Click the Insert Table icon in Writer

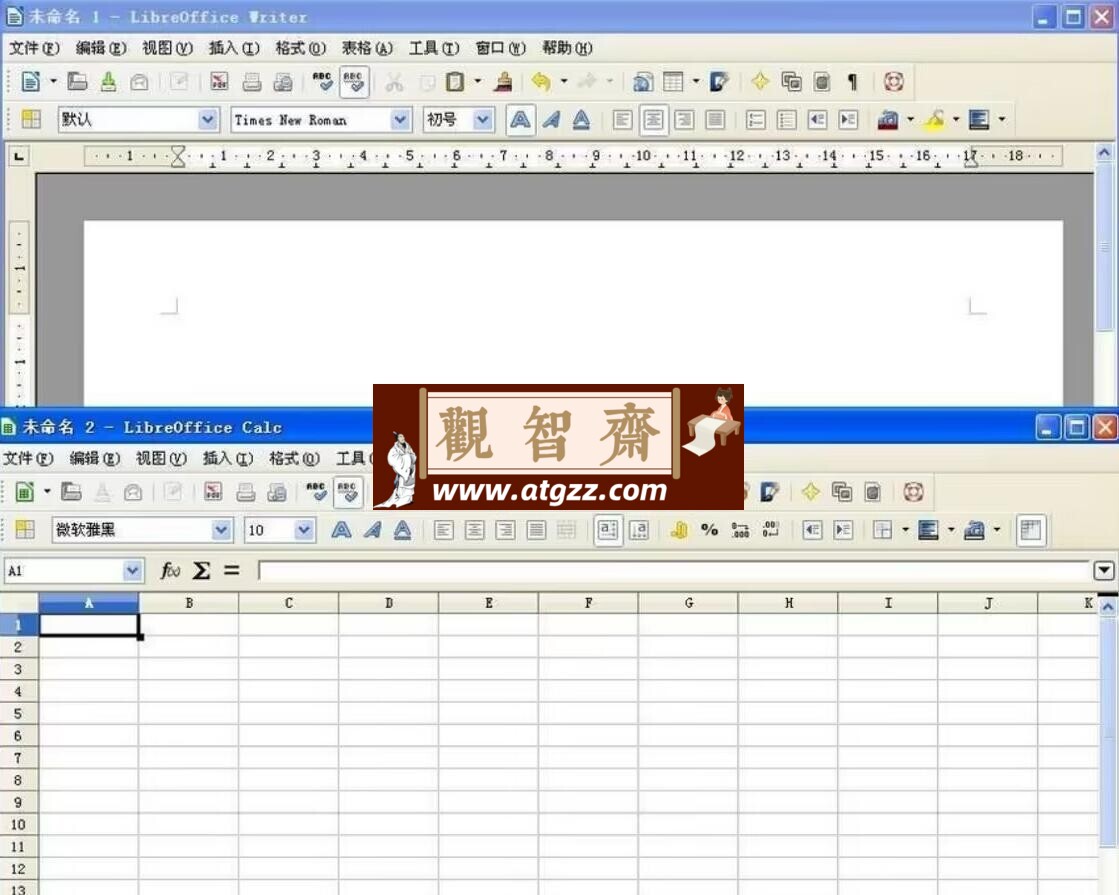pyautogui.click(x=673, y=81)
